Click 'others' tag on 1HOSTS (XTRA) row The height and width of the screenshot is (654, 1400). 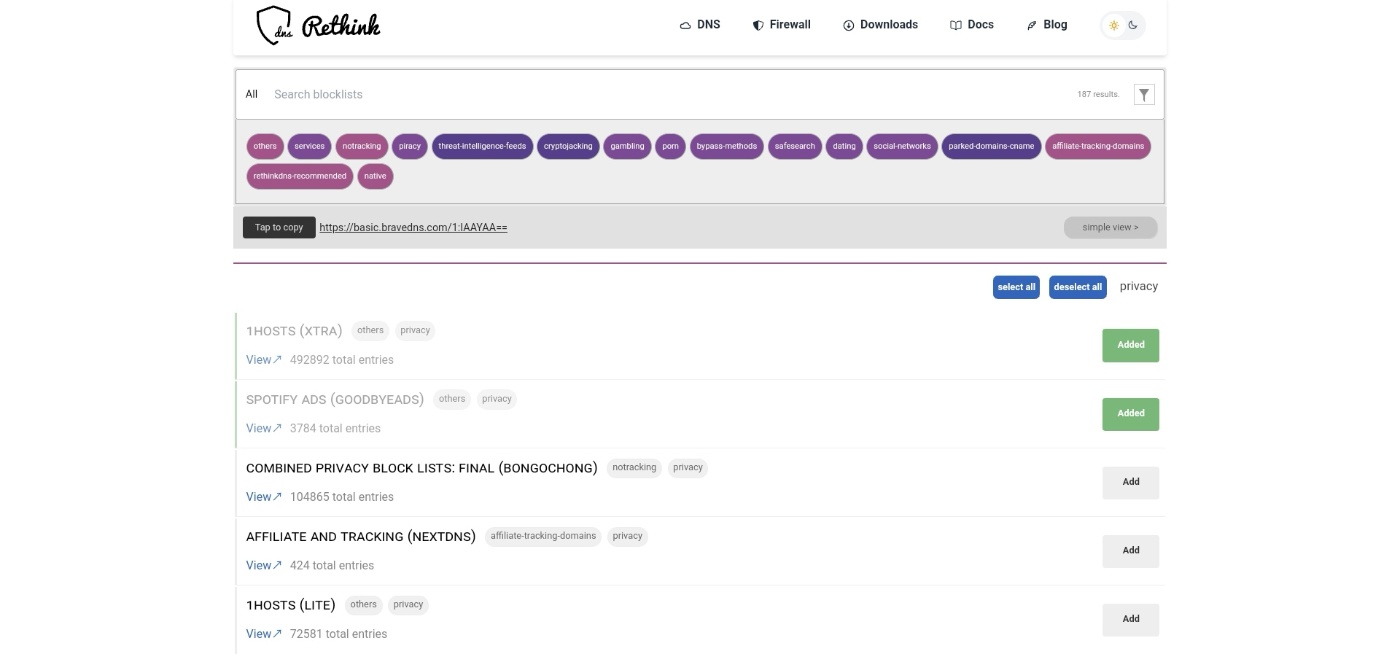pyautogui.click(x=370, y=330)
